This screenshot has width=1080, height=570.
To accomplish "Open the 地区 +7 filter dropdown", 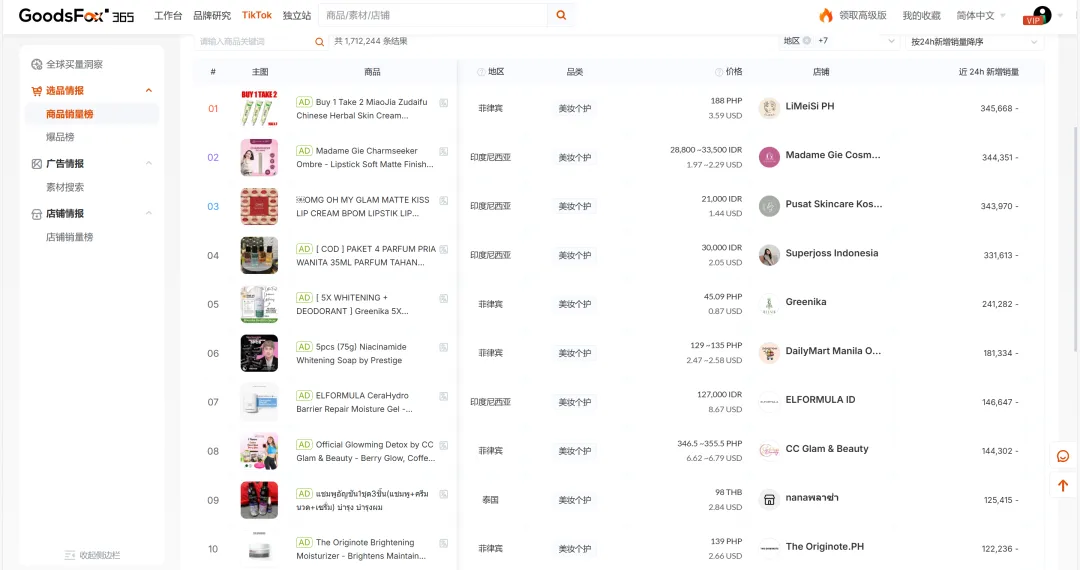I will point(839,41).
